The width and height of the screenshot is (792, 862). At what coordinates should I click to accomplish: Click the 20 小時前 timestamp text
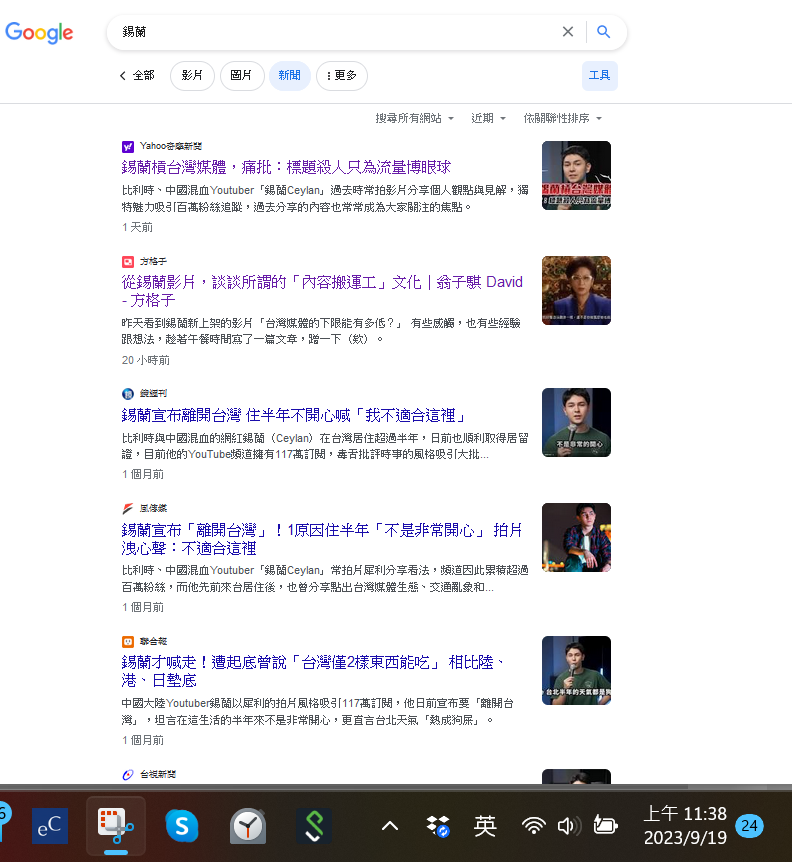pyautogui.click(x=146, y=360)
